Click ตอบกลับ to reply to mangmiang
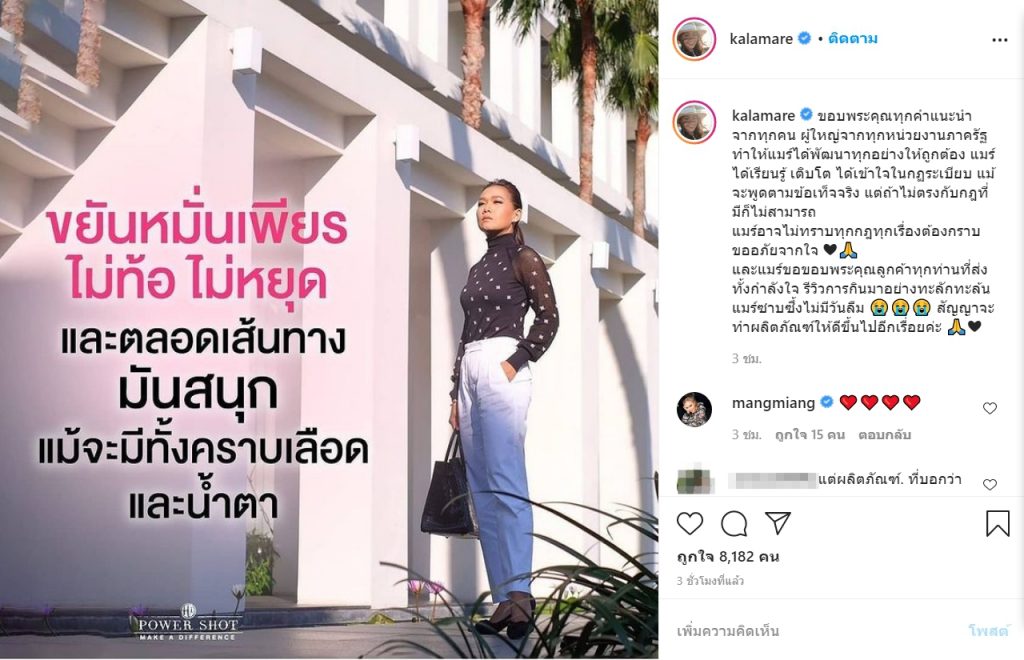 click(x=884, y=435)
